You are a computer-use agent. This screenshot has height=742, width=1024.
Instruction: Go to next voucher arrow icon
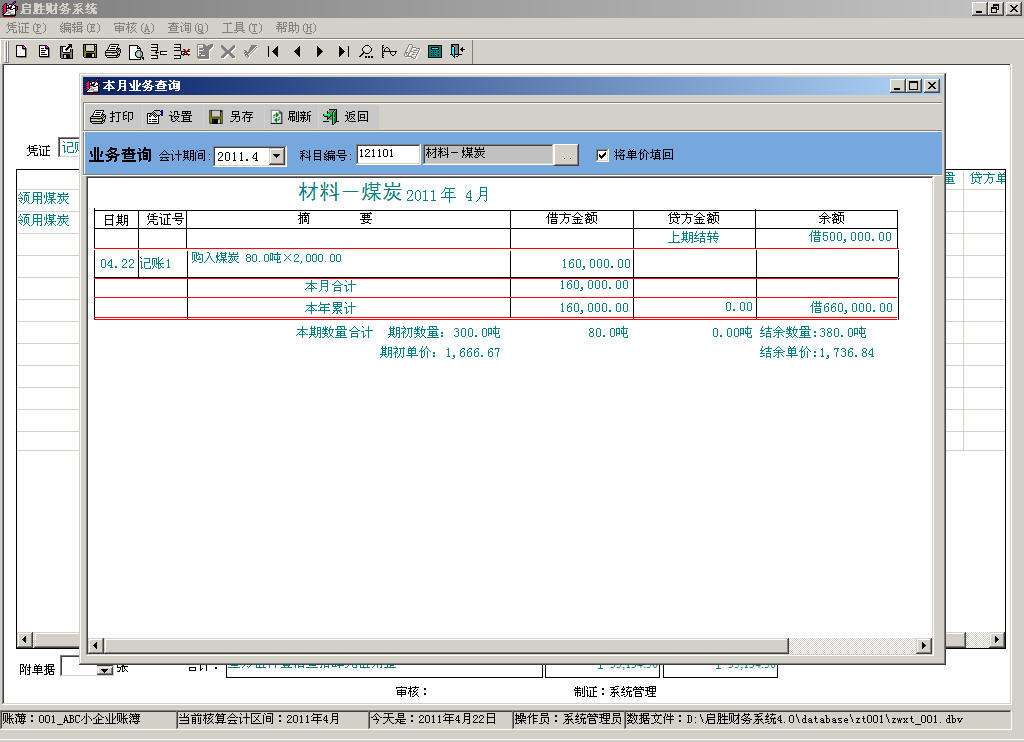[x=319, y=52]
